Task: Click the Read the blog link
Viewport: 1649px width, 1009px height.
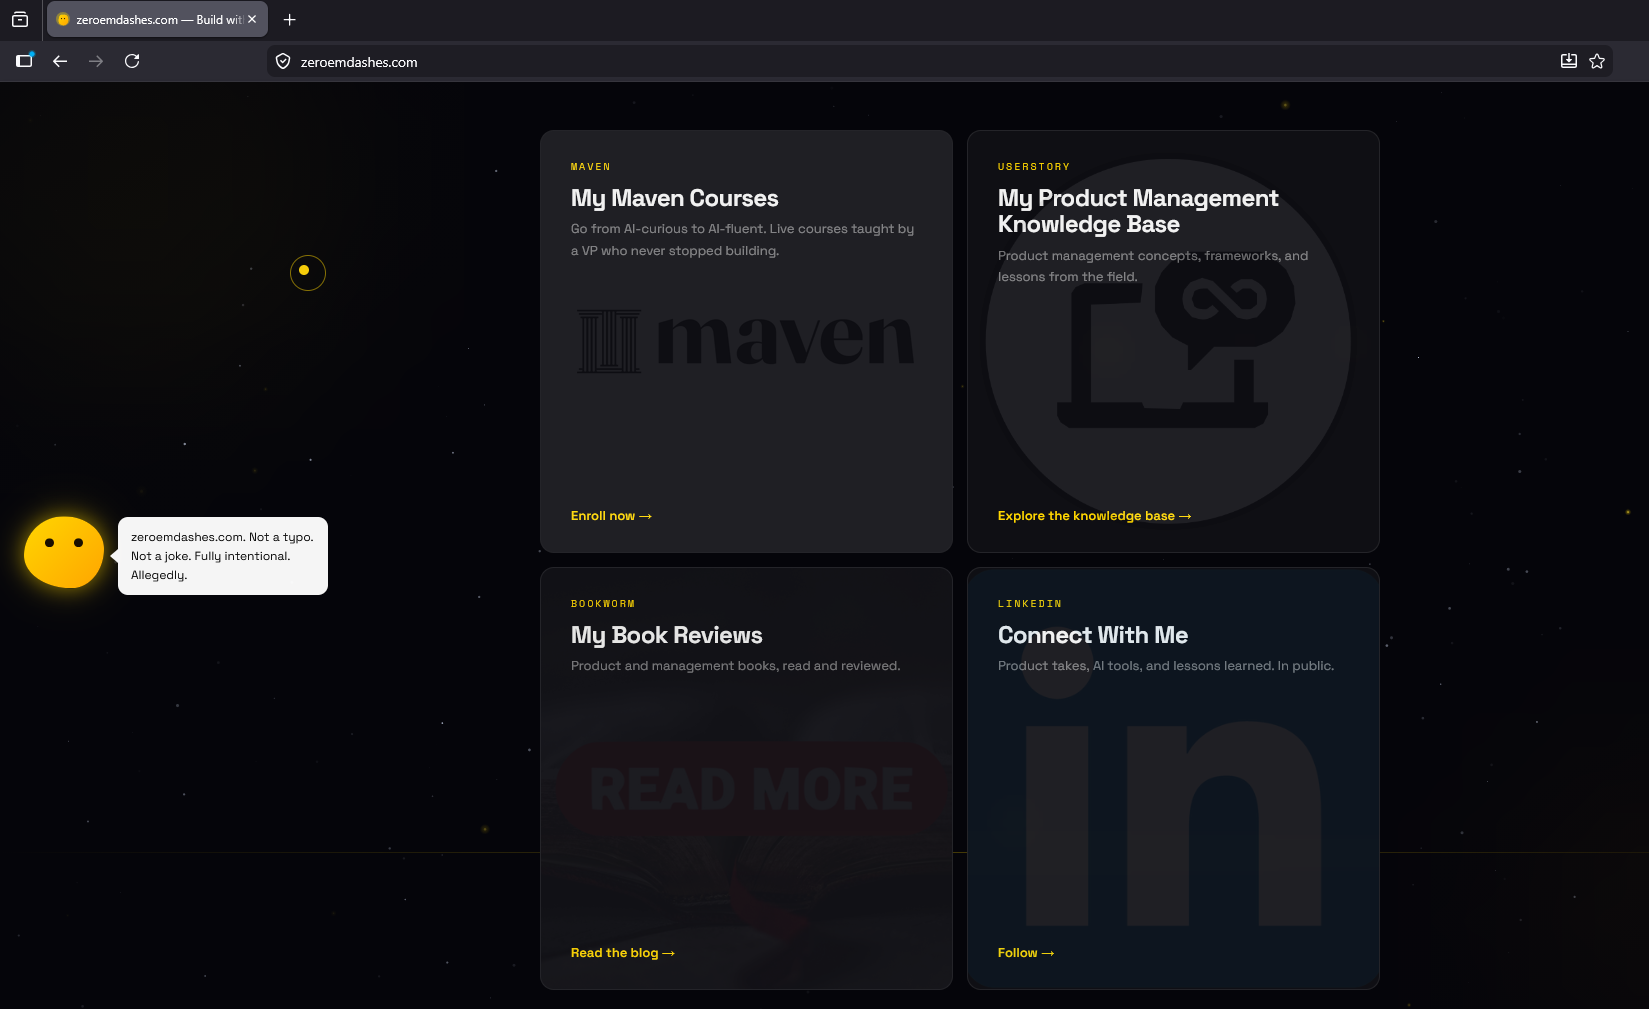Action: tap(622, 953)
